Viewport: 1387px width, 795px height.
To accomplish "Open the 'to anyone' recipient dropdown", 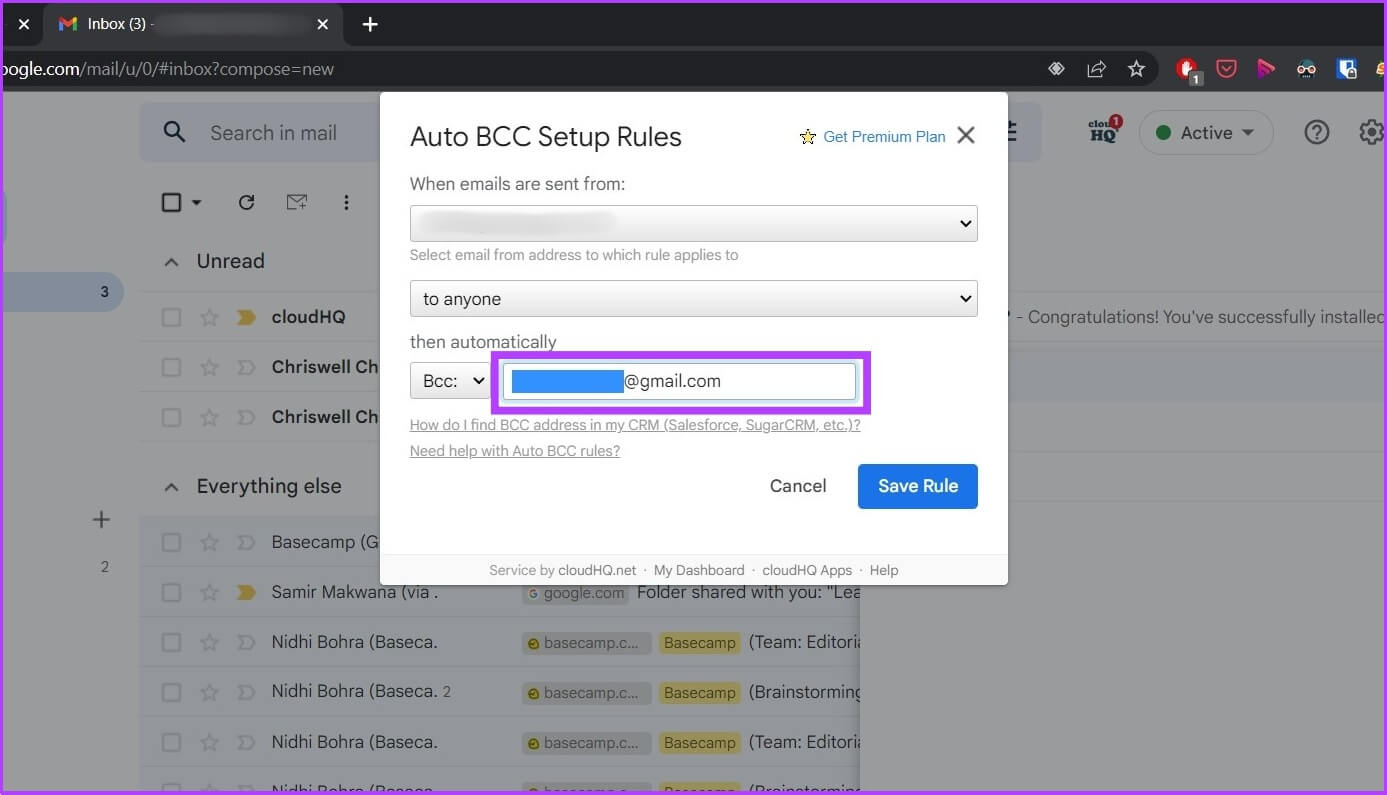I will coord(694,298).
